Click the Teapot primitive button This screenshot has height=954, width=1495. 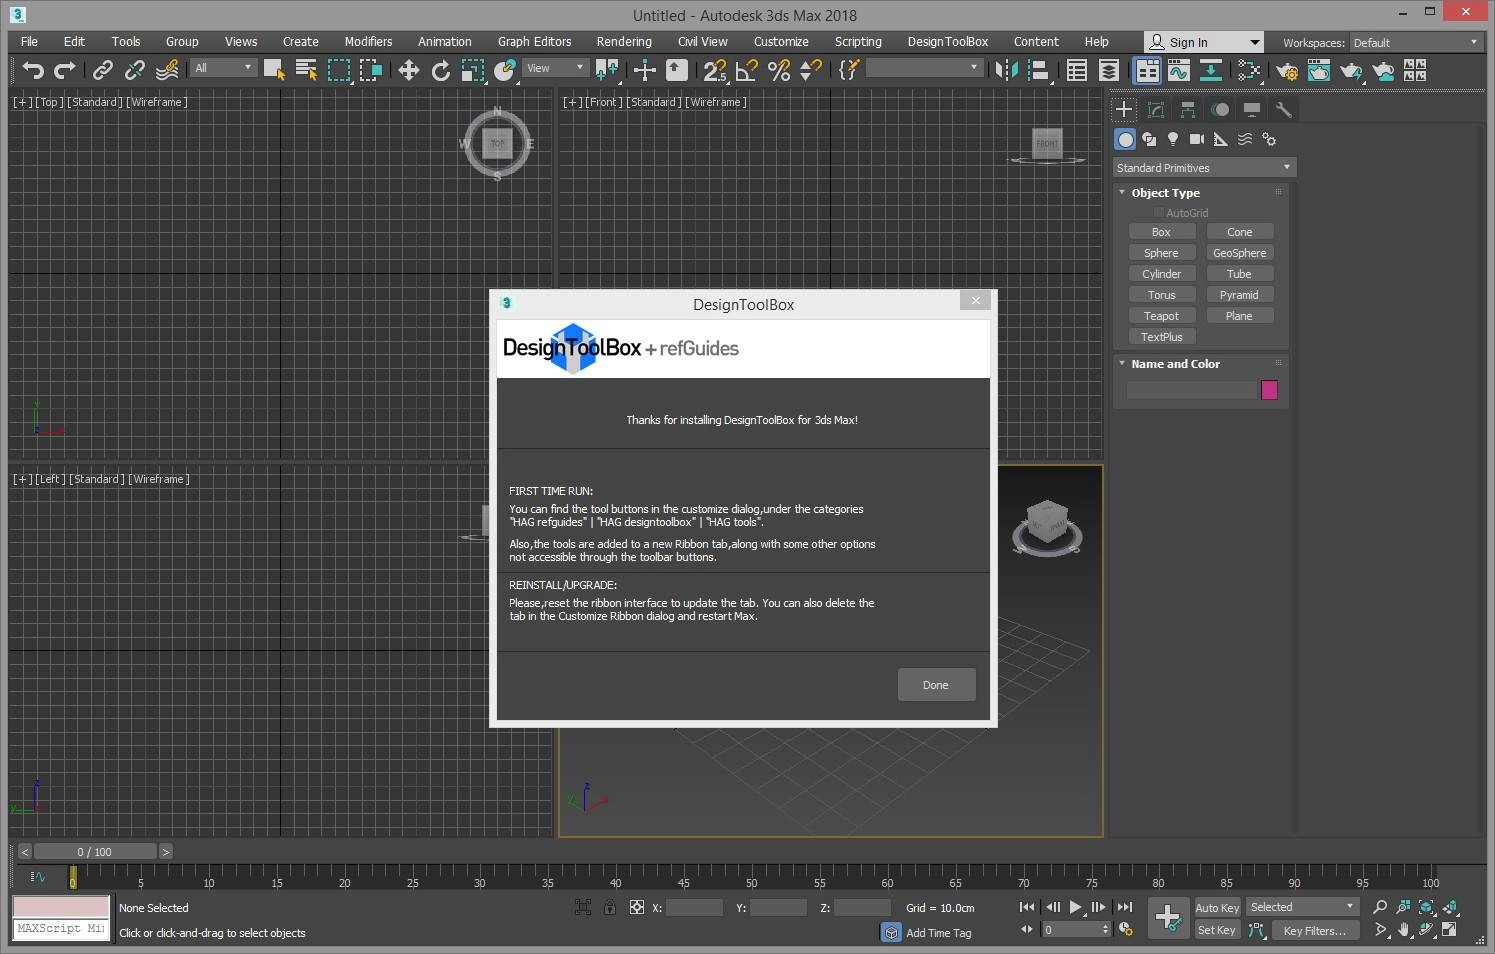1161,316
